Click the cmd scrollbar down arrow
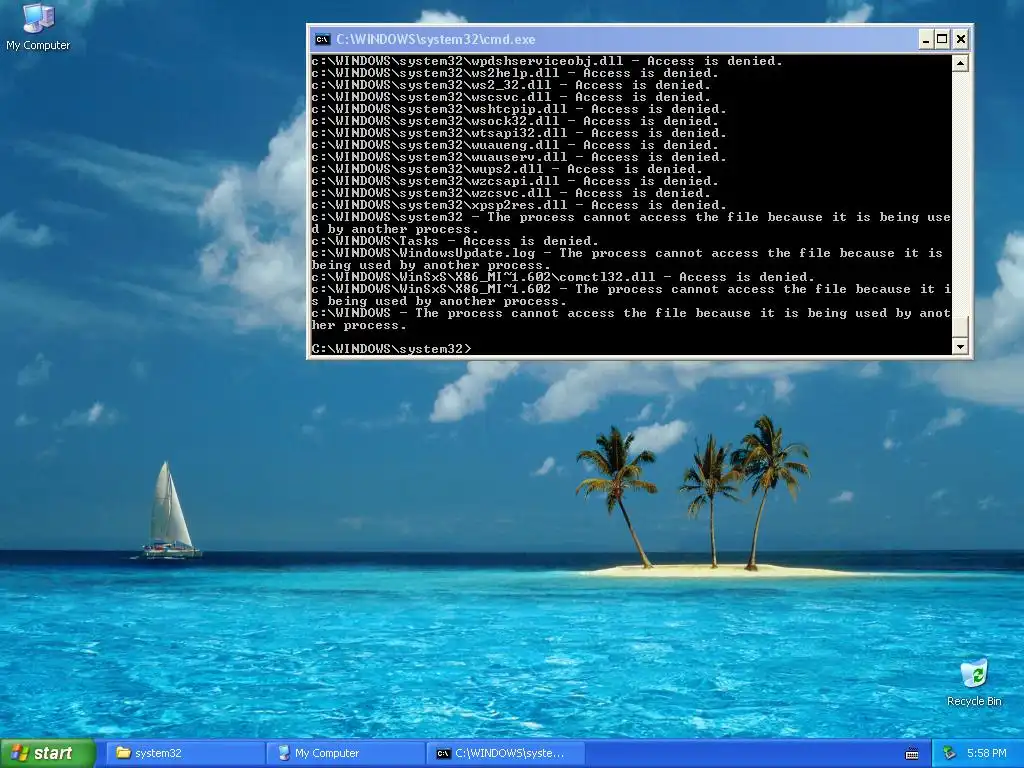The height and width of the screenshot is (768, 1024). [x=960, y=347]
